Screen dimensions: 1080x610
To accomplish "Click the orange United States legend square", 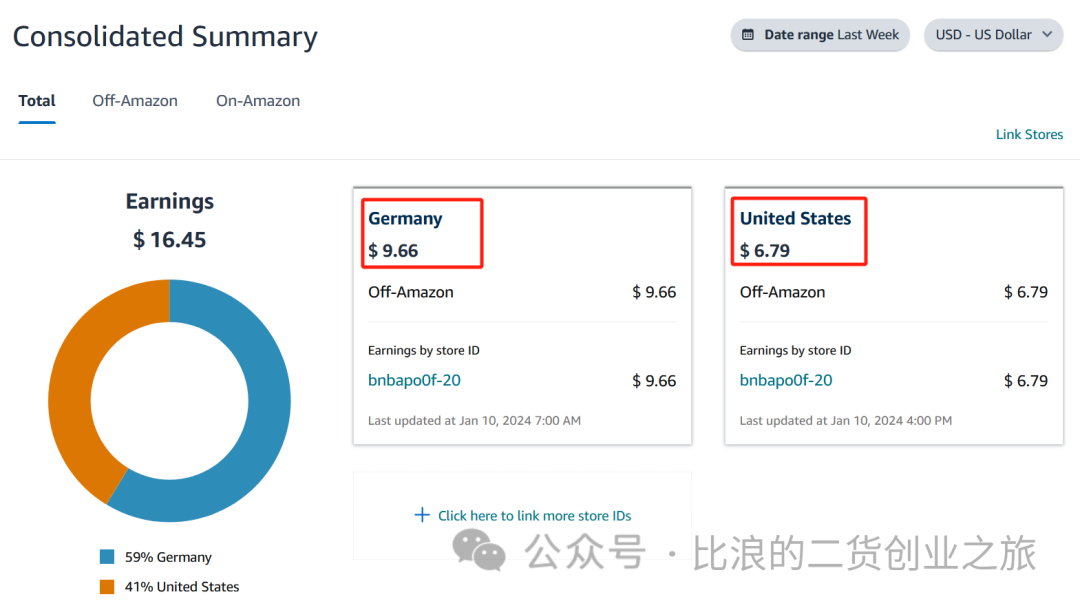I will [x=107, y=587].
